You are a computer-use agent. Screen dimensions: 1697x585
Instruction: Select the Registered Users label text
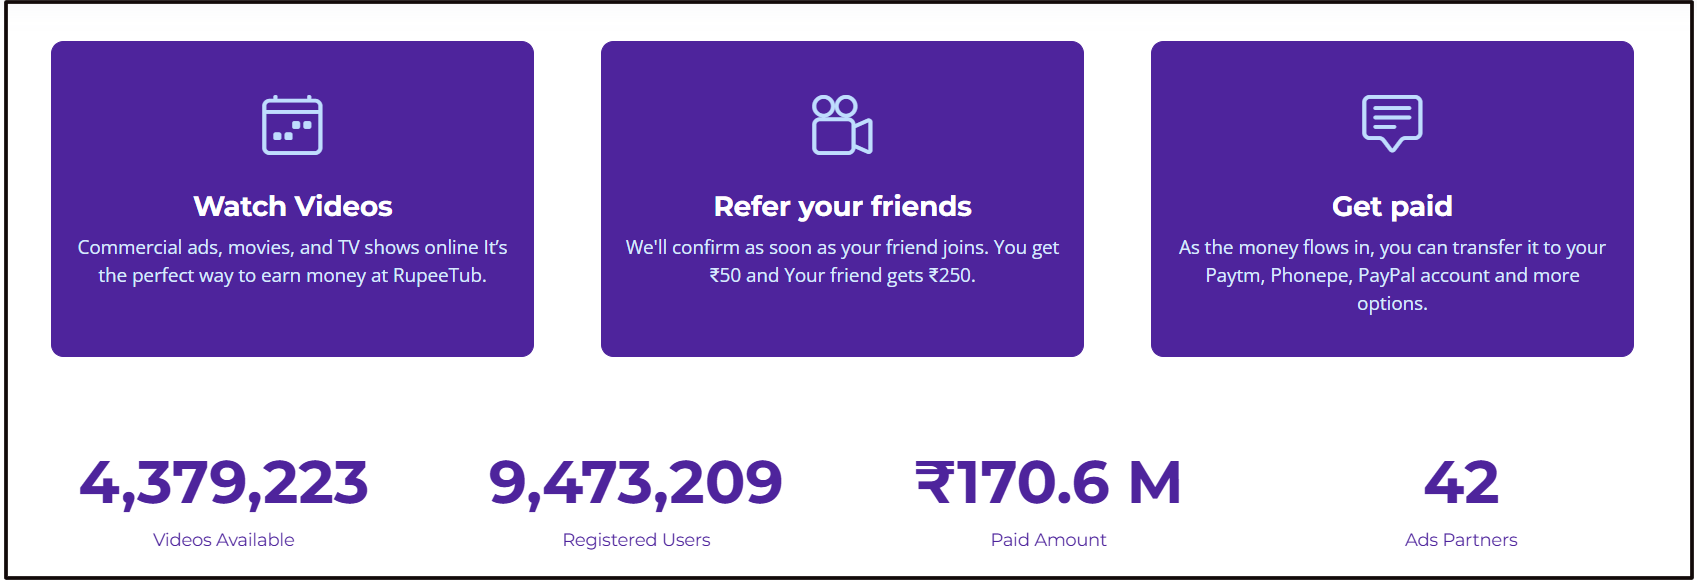tap(635, 540)
